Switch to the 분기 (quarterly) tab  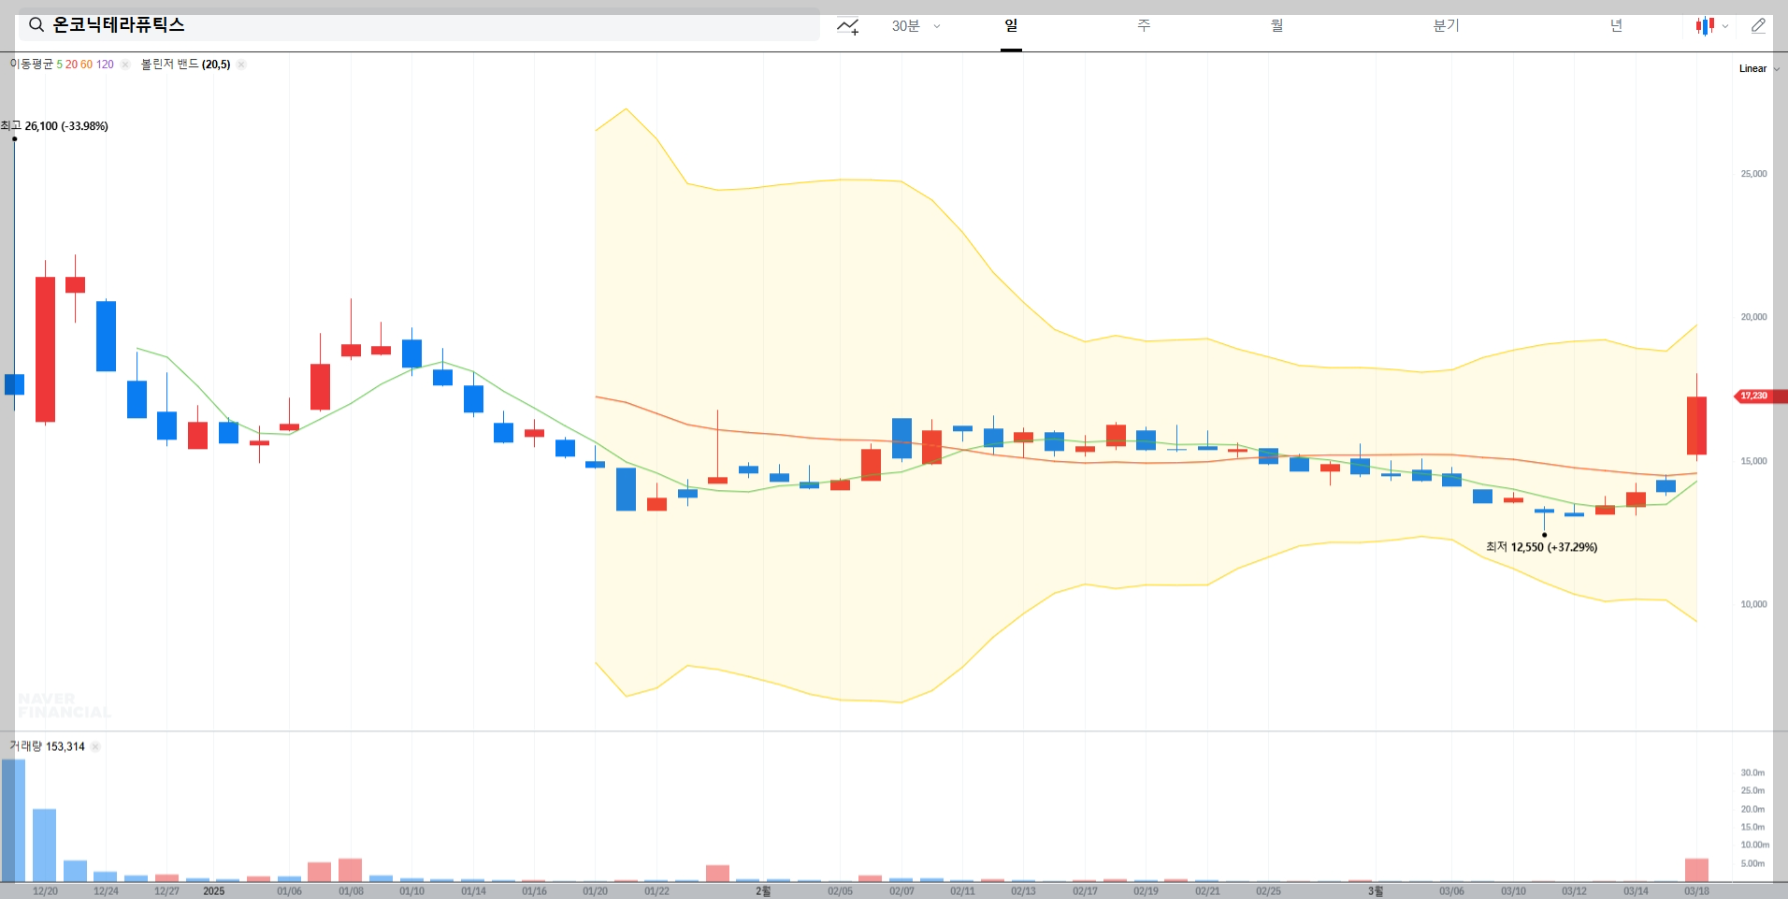point(1446,26)
